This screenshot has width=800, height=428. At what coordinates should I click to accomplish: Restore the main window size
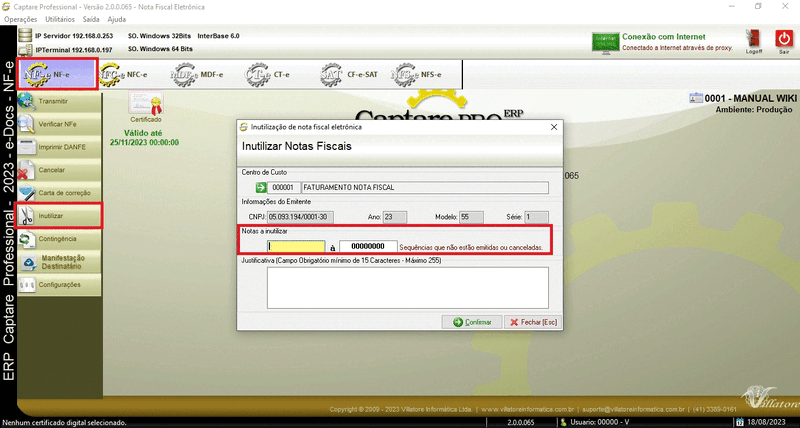click(758, 7)
